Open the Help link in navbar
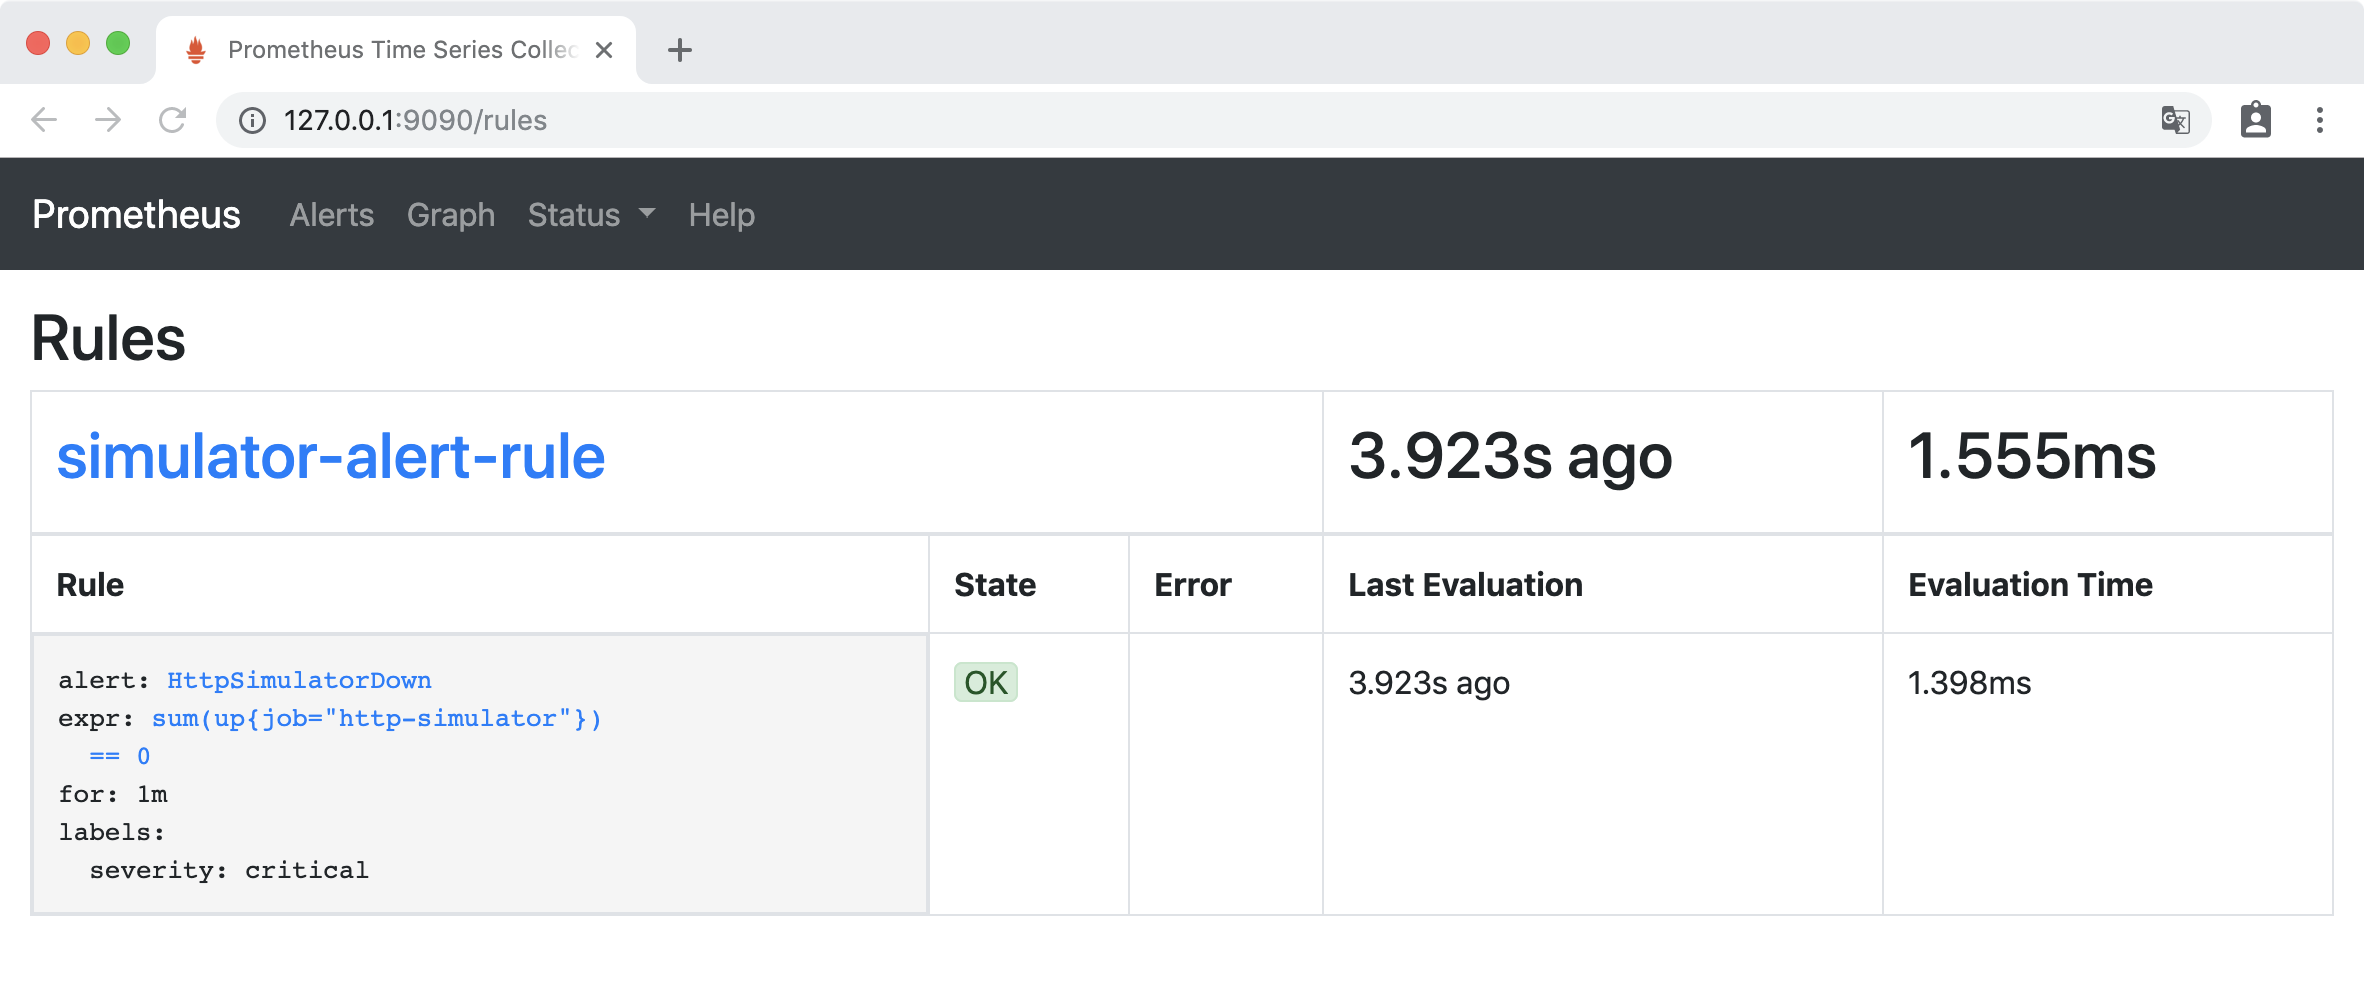 tap(721, 215)
